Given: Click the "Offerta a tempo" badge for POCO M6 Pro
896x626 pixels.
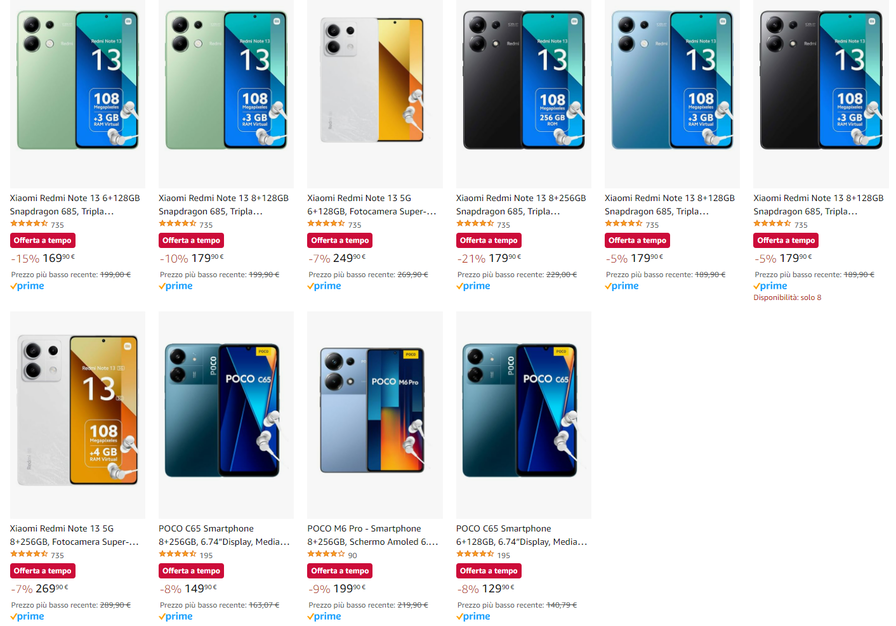Looking at the screenshot, I should (x=340, y=571).
